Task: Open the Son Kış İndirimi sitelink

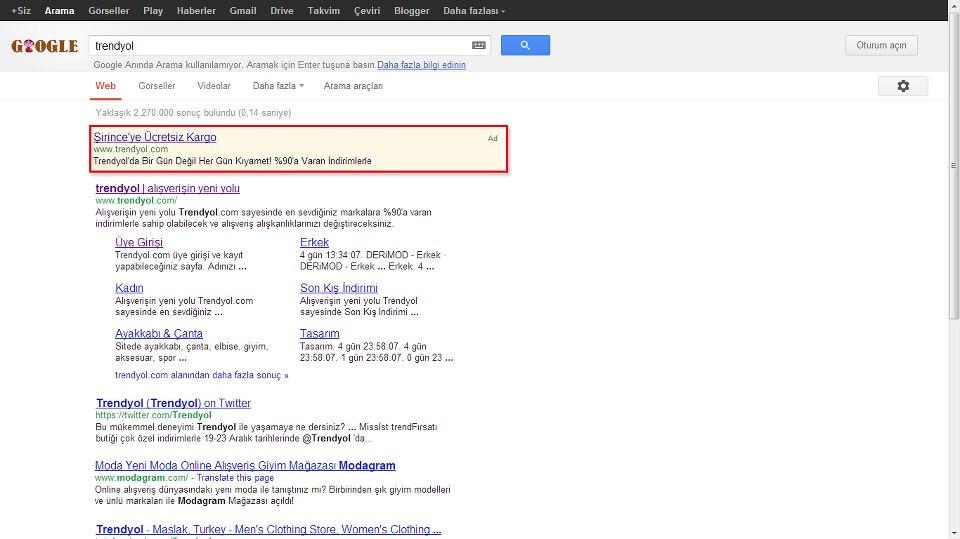Action: click(x=339, y=288)
